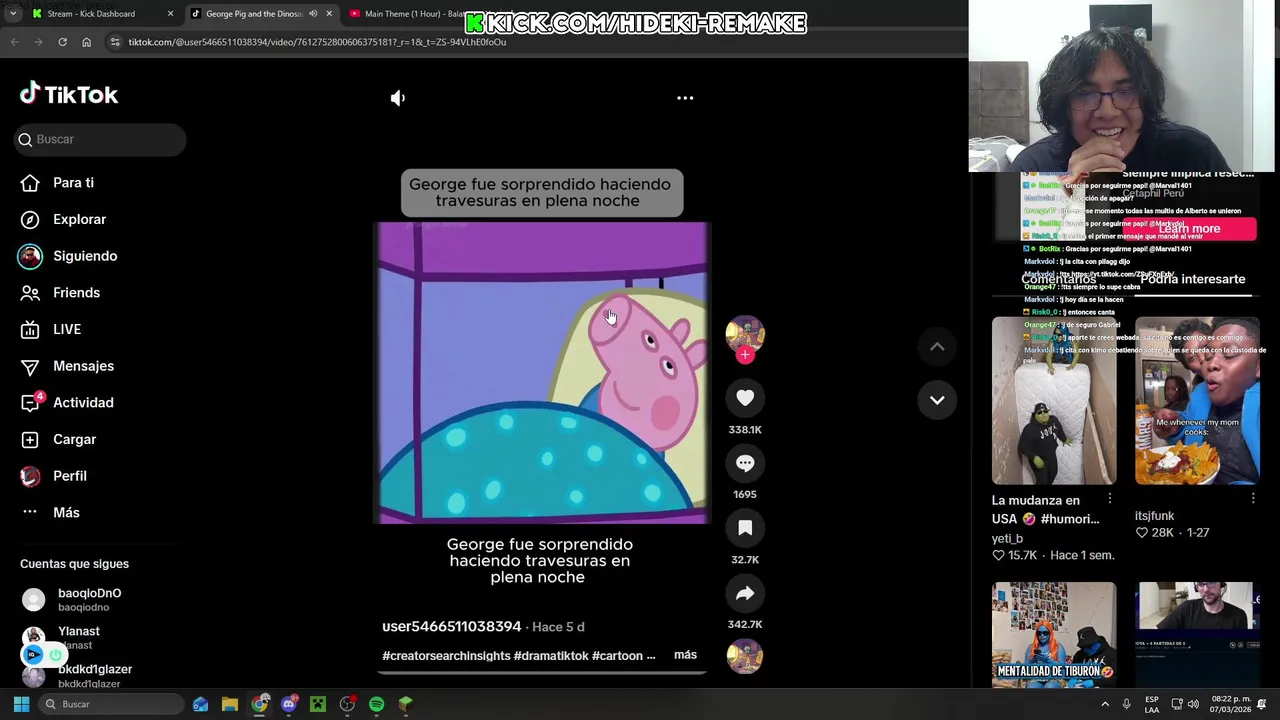Open the Friends section

pos(60,293)
